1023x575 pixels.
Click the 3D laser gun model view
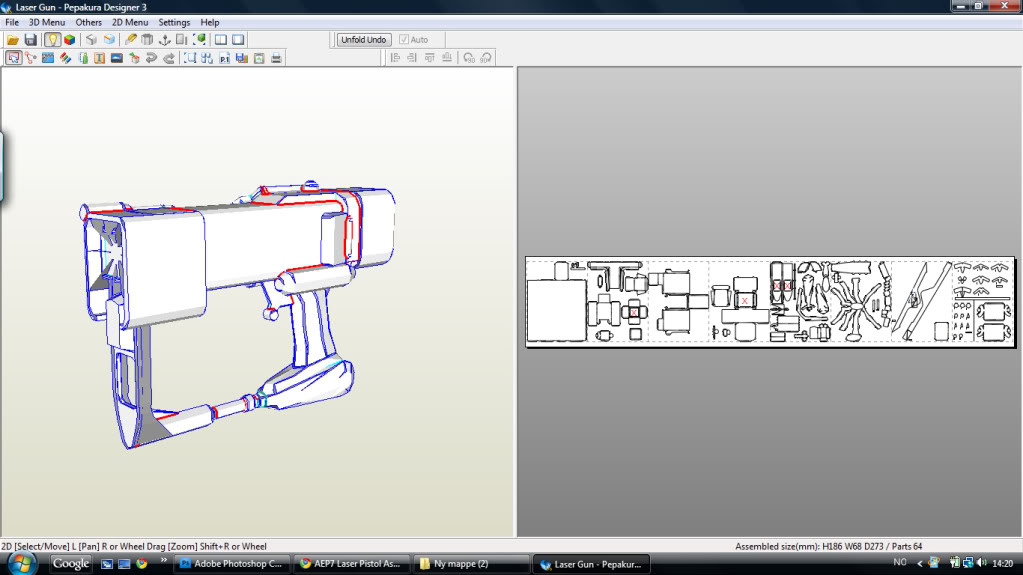(x=238, y=315)
